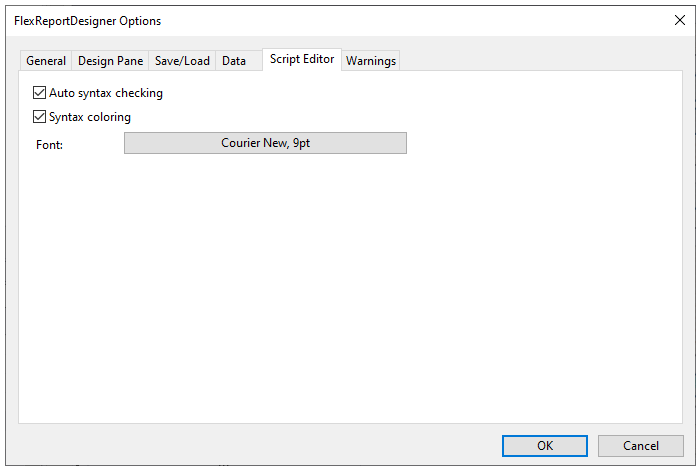The height and width of the screenshot is (472, 700).
Task: Select the Save/Load tab
Action: click(x=182, y=61)
